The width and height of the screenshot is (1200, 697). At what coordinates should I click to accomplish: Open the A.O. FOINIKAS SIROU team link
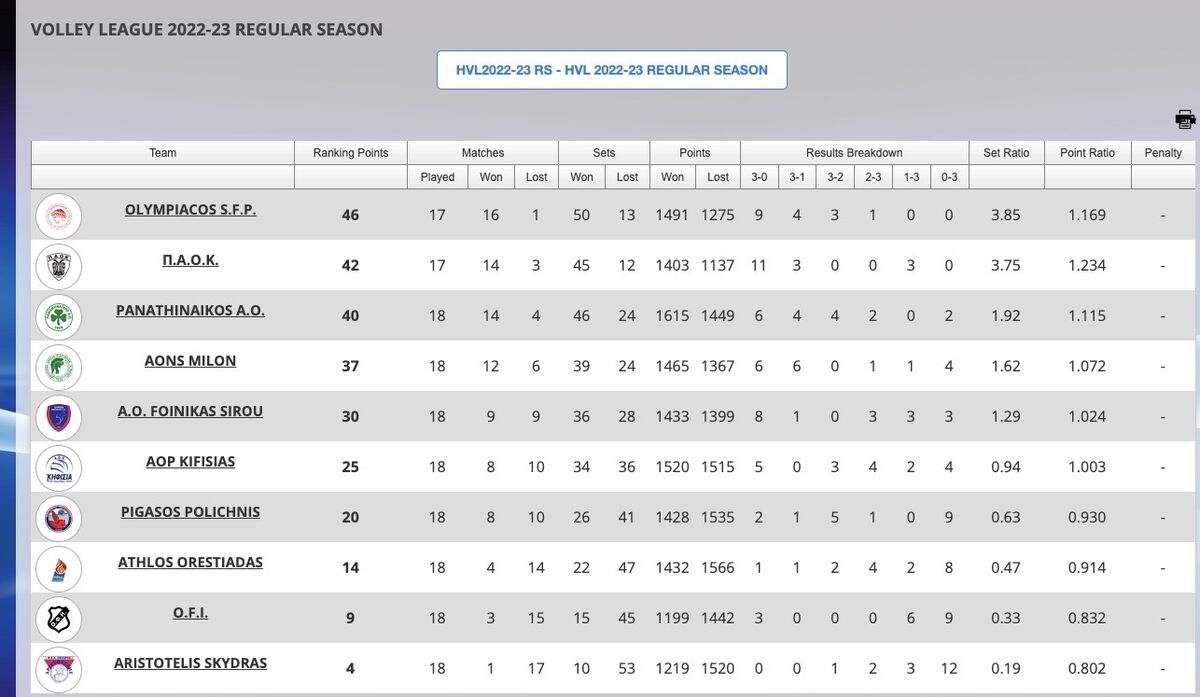(190, 411)
